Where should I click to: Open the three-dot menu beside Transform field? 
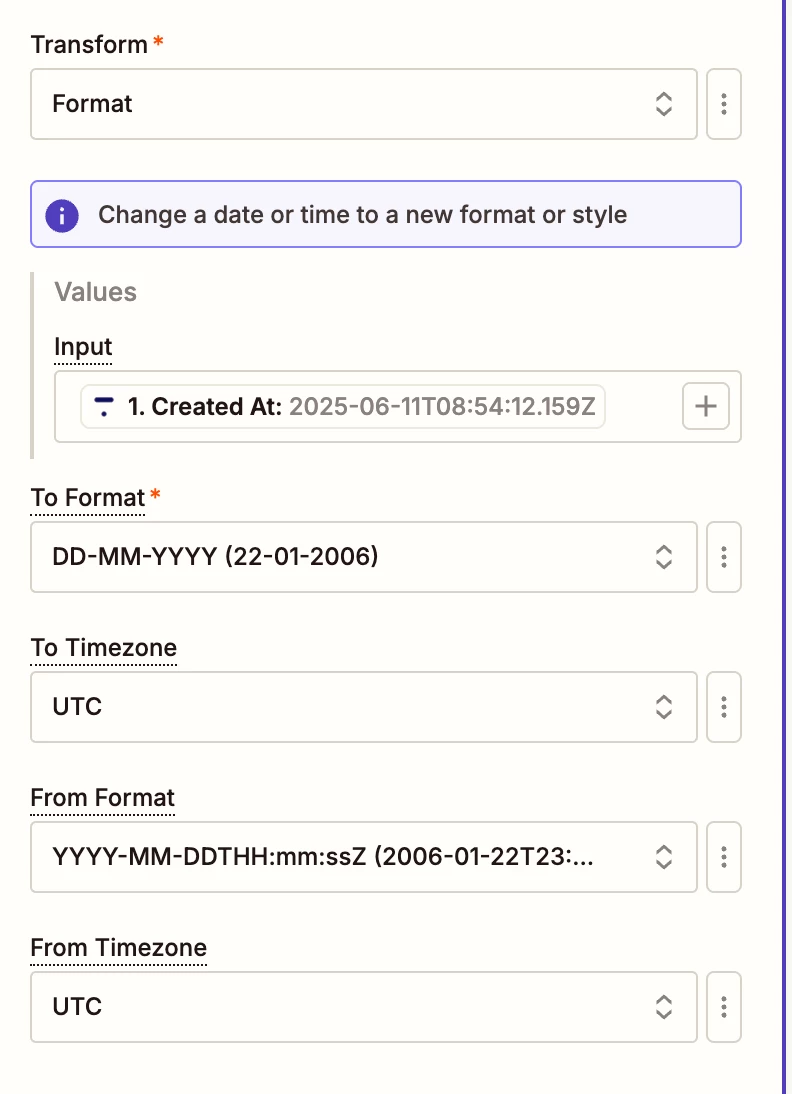click(x=724, y=104)
